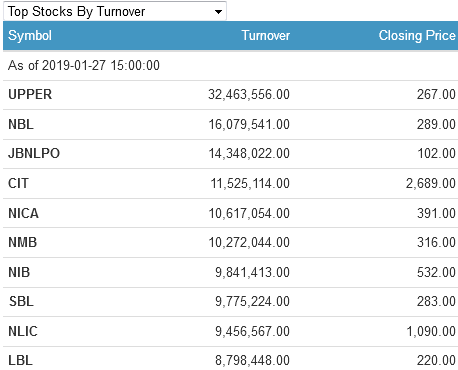Click NBL turnover value 16,079,541.00

click(x=249, y=124)
